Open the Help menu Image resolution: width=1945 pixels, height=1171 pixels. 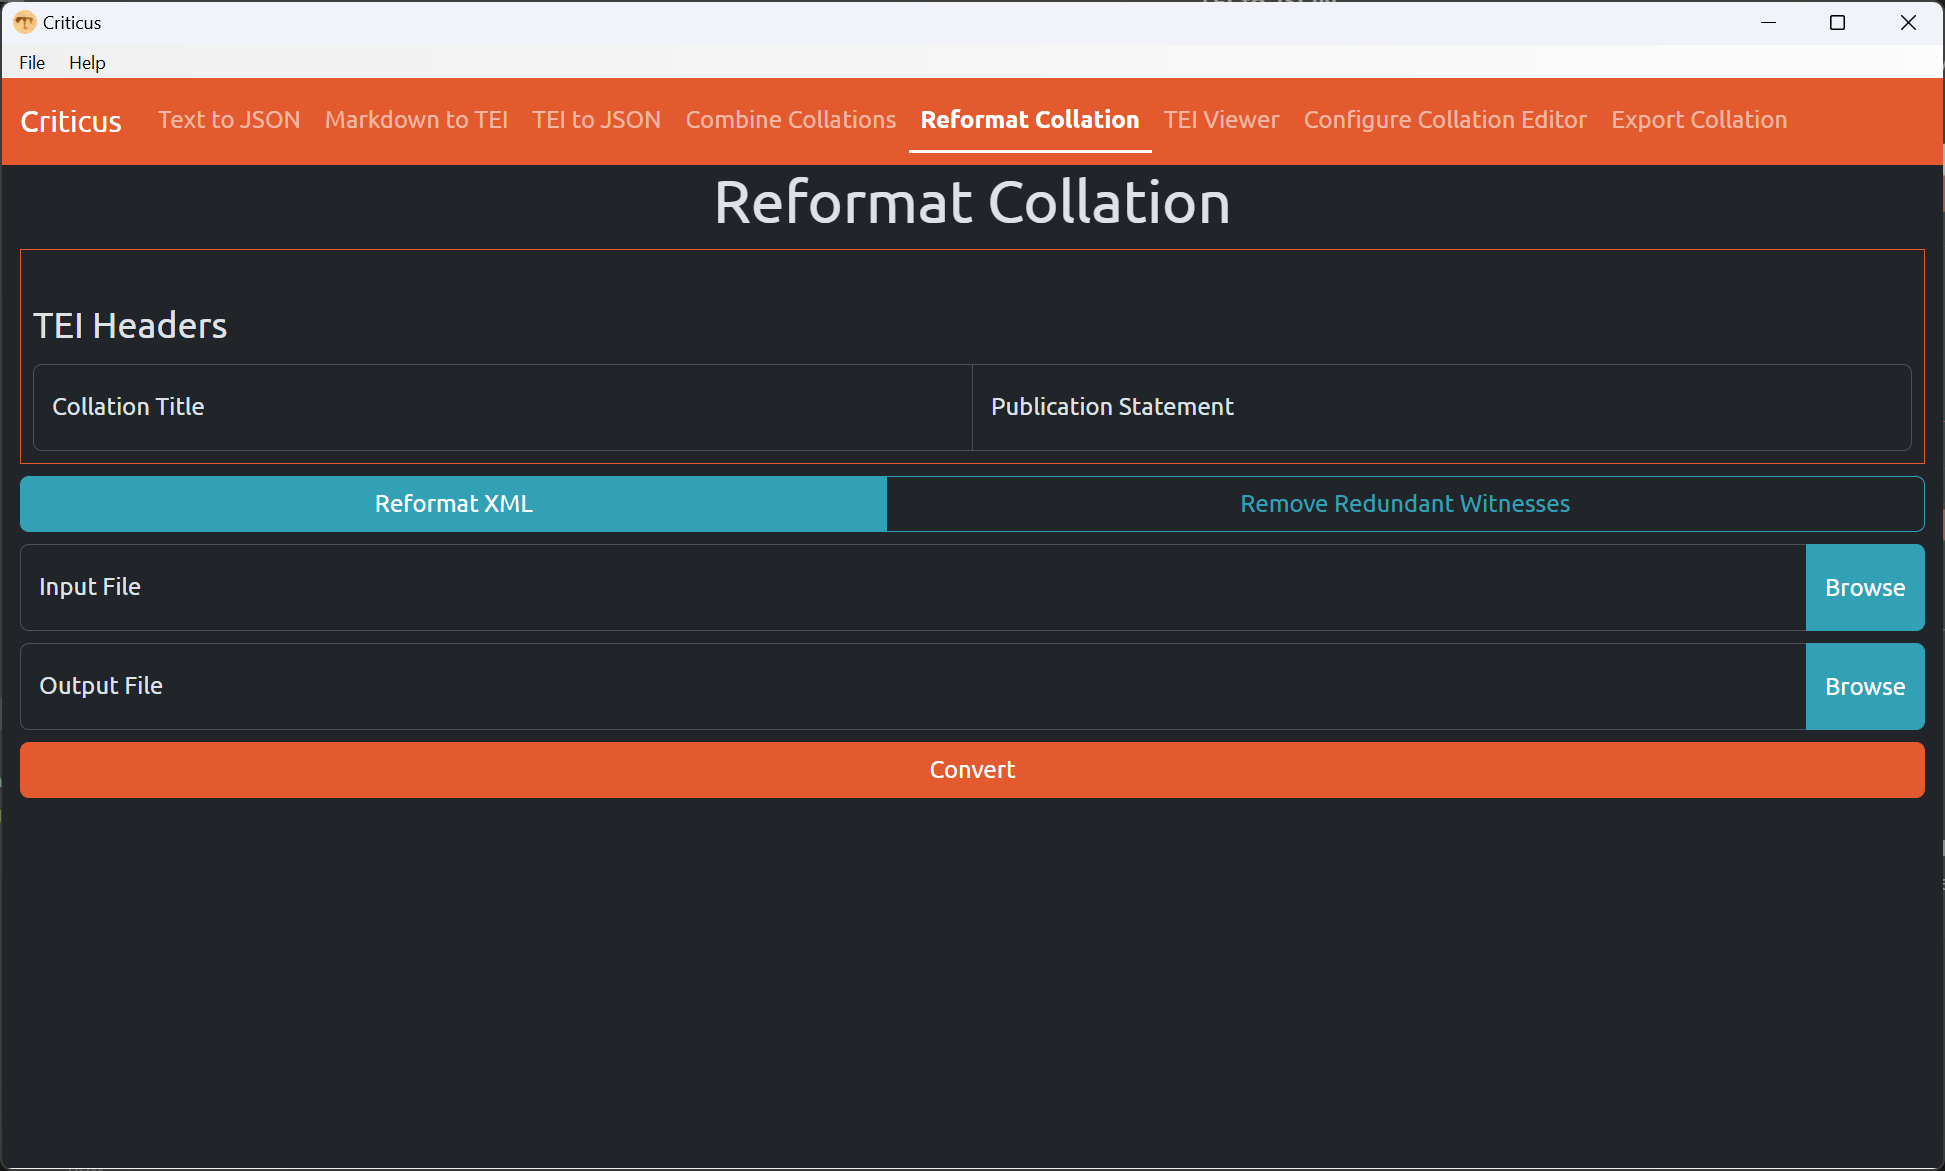87,62
